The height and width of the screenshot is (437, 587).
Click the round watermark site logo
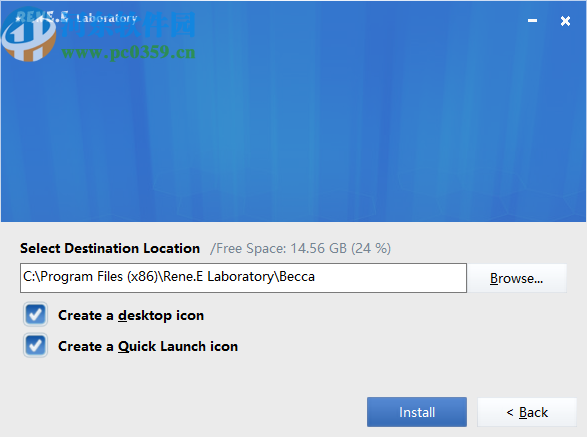(x=28, y=36)
